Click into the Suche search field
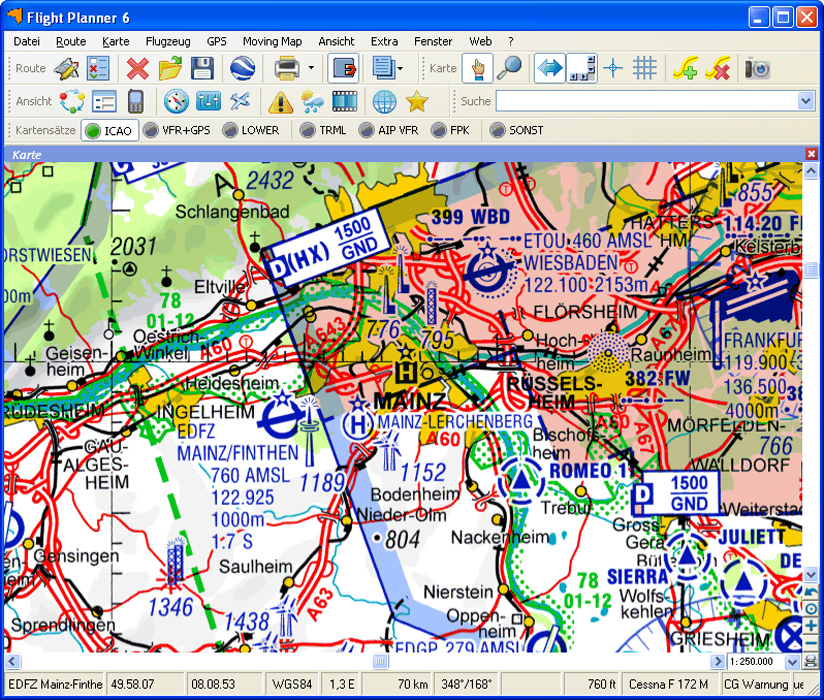This screenshot has height=700, width=824. [x=647, y=101]
